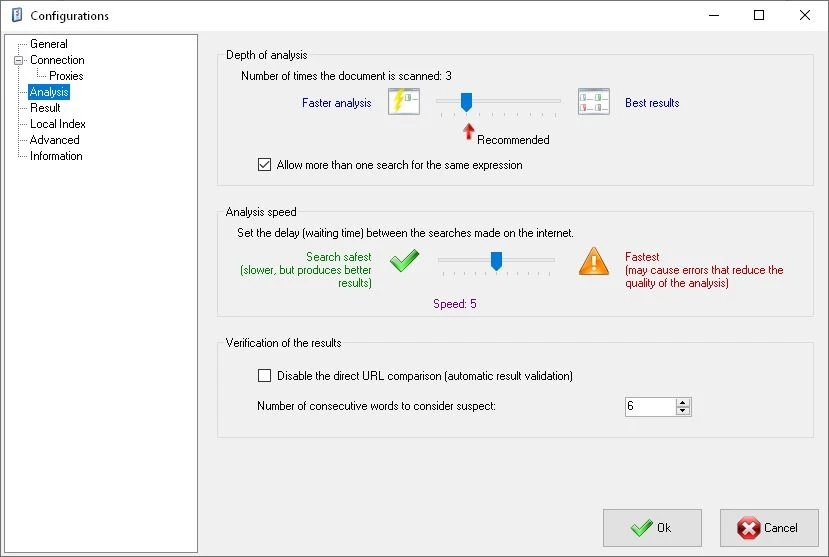Click the Faster analysis lightning icon
This screenshot has width=829, height=557.
(403, 102)
